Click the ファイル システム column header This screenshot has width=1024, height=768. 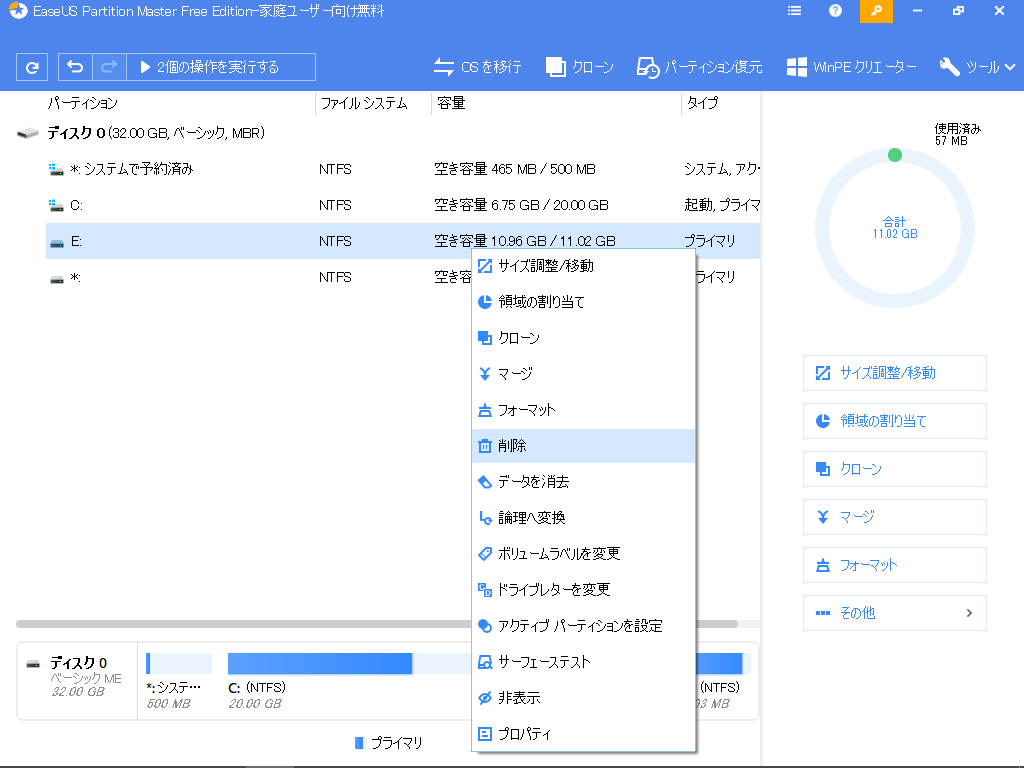pyautogui.click(x=364, y=103)
